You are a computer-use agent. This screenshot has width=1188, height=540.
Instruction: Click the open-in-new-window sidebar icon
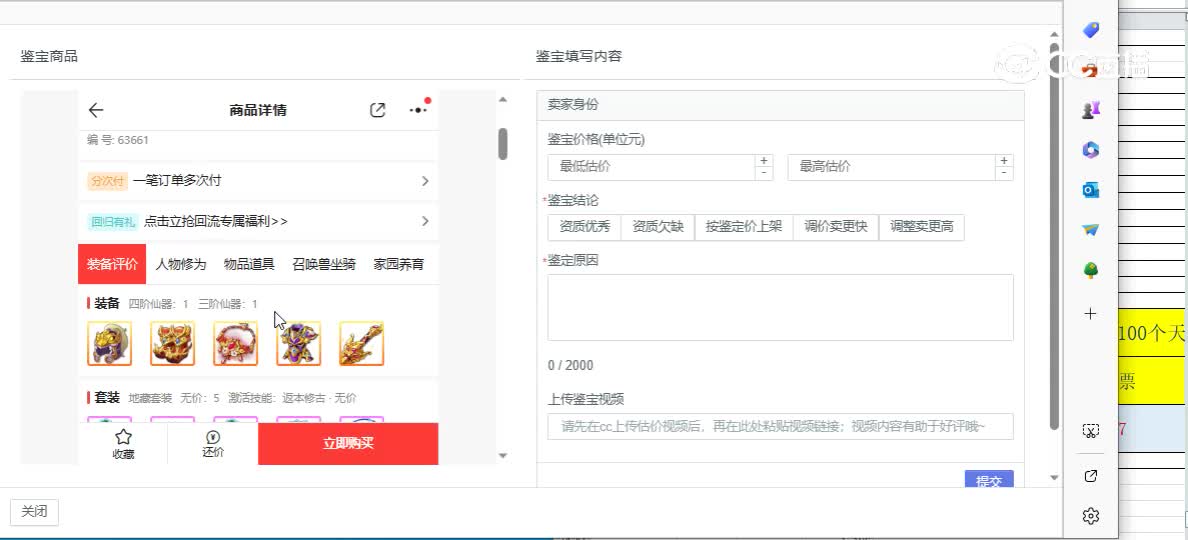[x=1091, y=476]
